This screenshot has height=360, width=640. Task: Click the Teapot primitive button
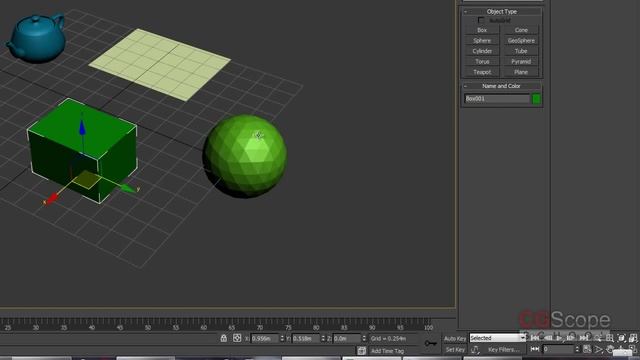482,72
